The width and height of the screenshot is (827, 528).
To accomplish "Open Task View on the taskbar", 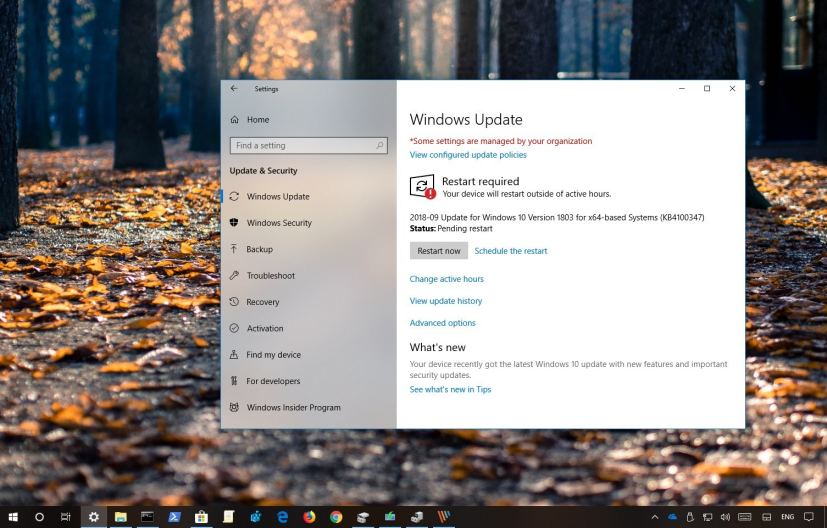I will 65,517.
